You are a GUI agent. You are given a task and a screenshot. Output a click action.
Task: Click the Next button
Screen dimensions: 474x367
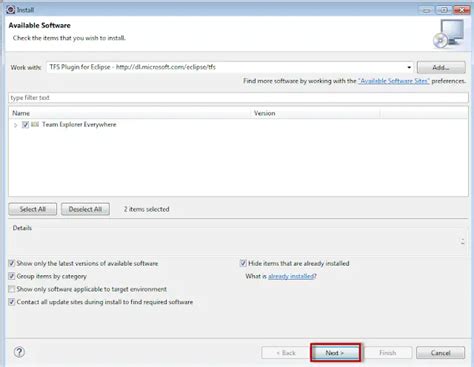pyautogui.click(x=335, y=353)
